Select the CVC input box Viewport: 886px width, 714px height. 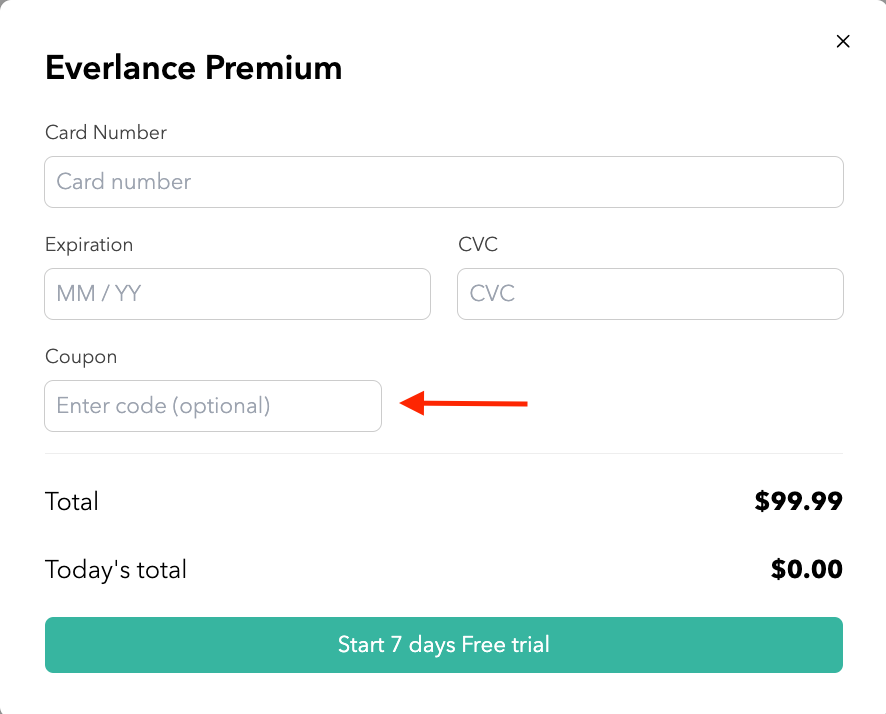(650, 294)
